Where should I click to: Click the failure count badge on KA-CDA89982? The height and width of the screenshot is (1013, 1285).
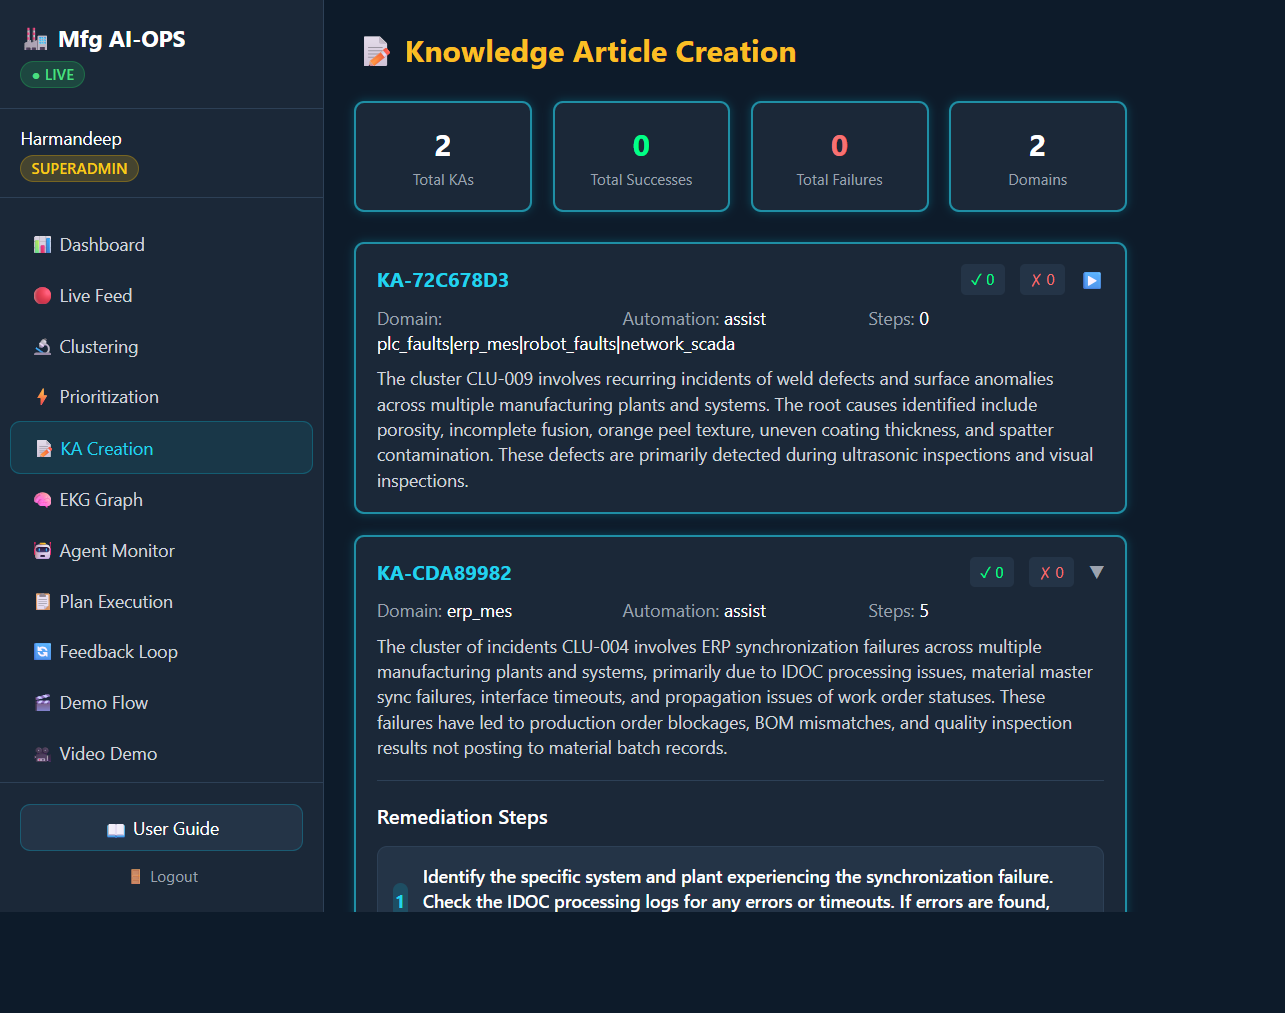[1052, 572]
